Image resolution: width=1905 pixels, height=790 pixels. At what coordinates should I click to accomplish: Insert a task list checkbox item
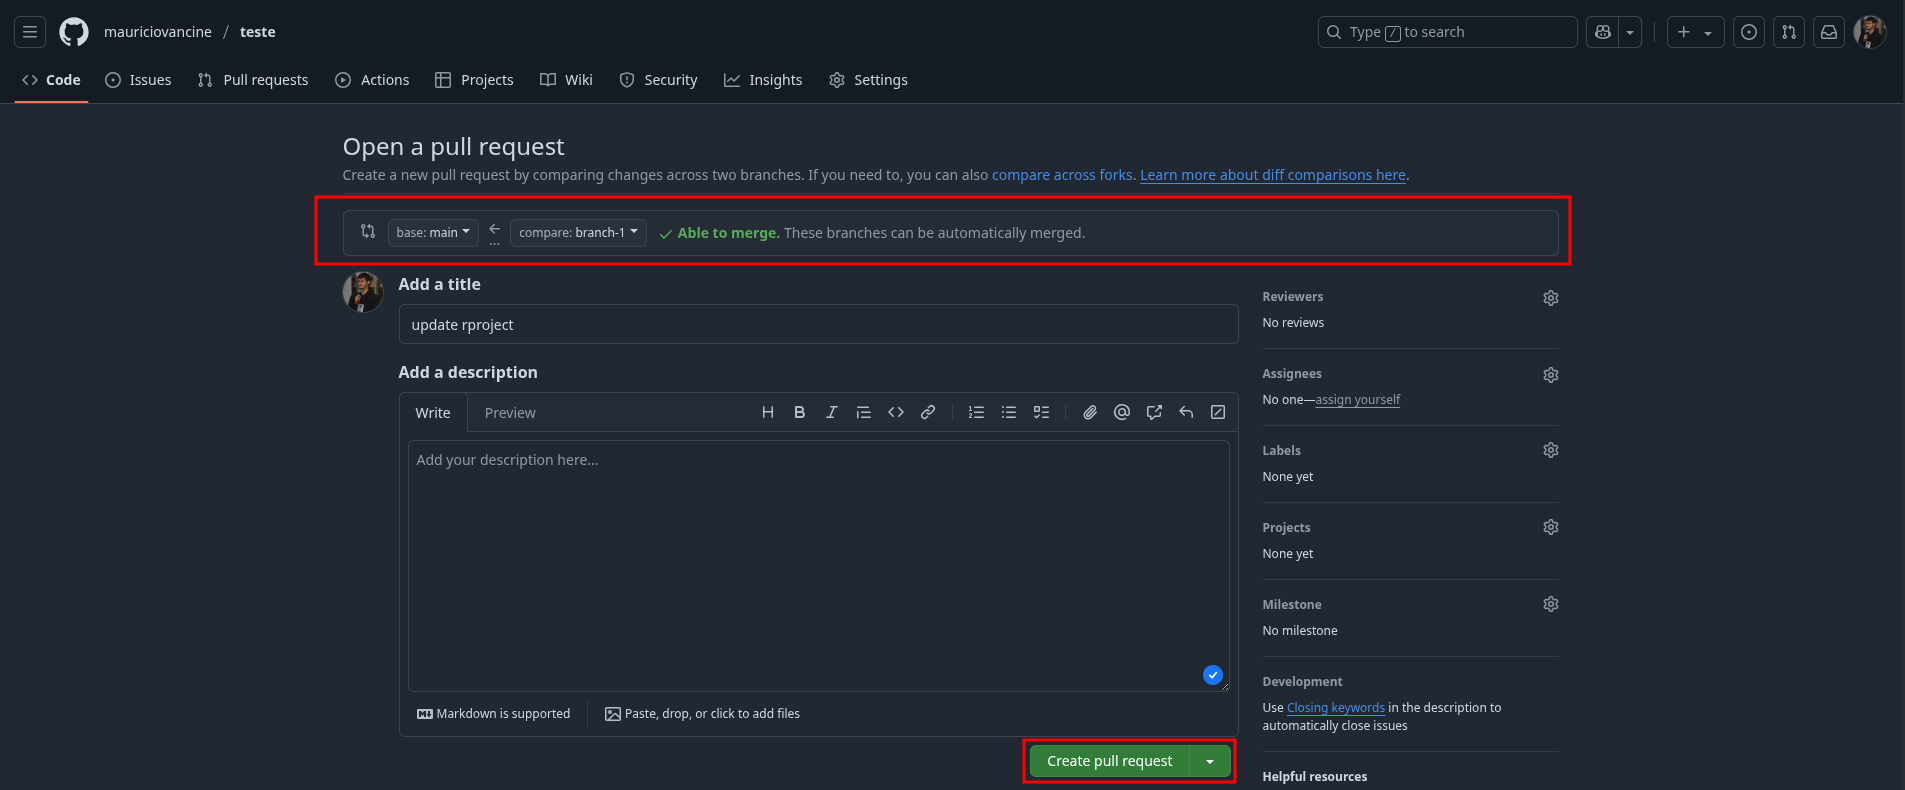point(1041,412)
